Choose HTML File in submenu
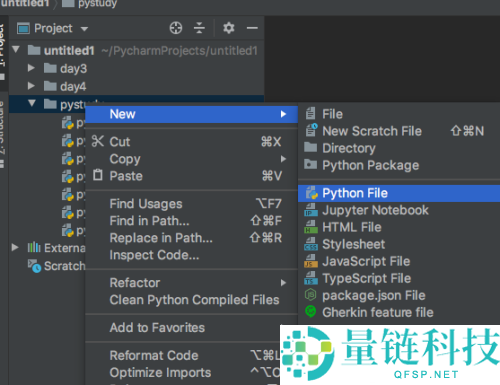 click(399, 227)
